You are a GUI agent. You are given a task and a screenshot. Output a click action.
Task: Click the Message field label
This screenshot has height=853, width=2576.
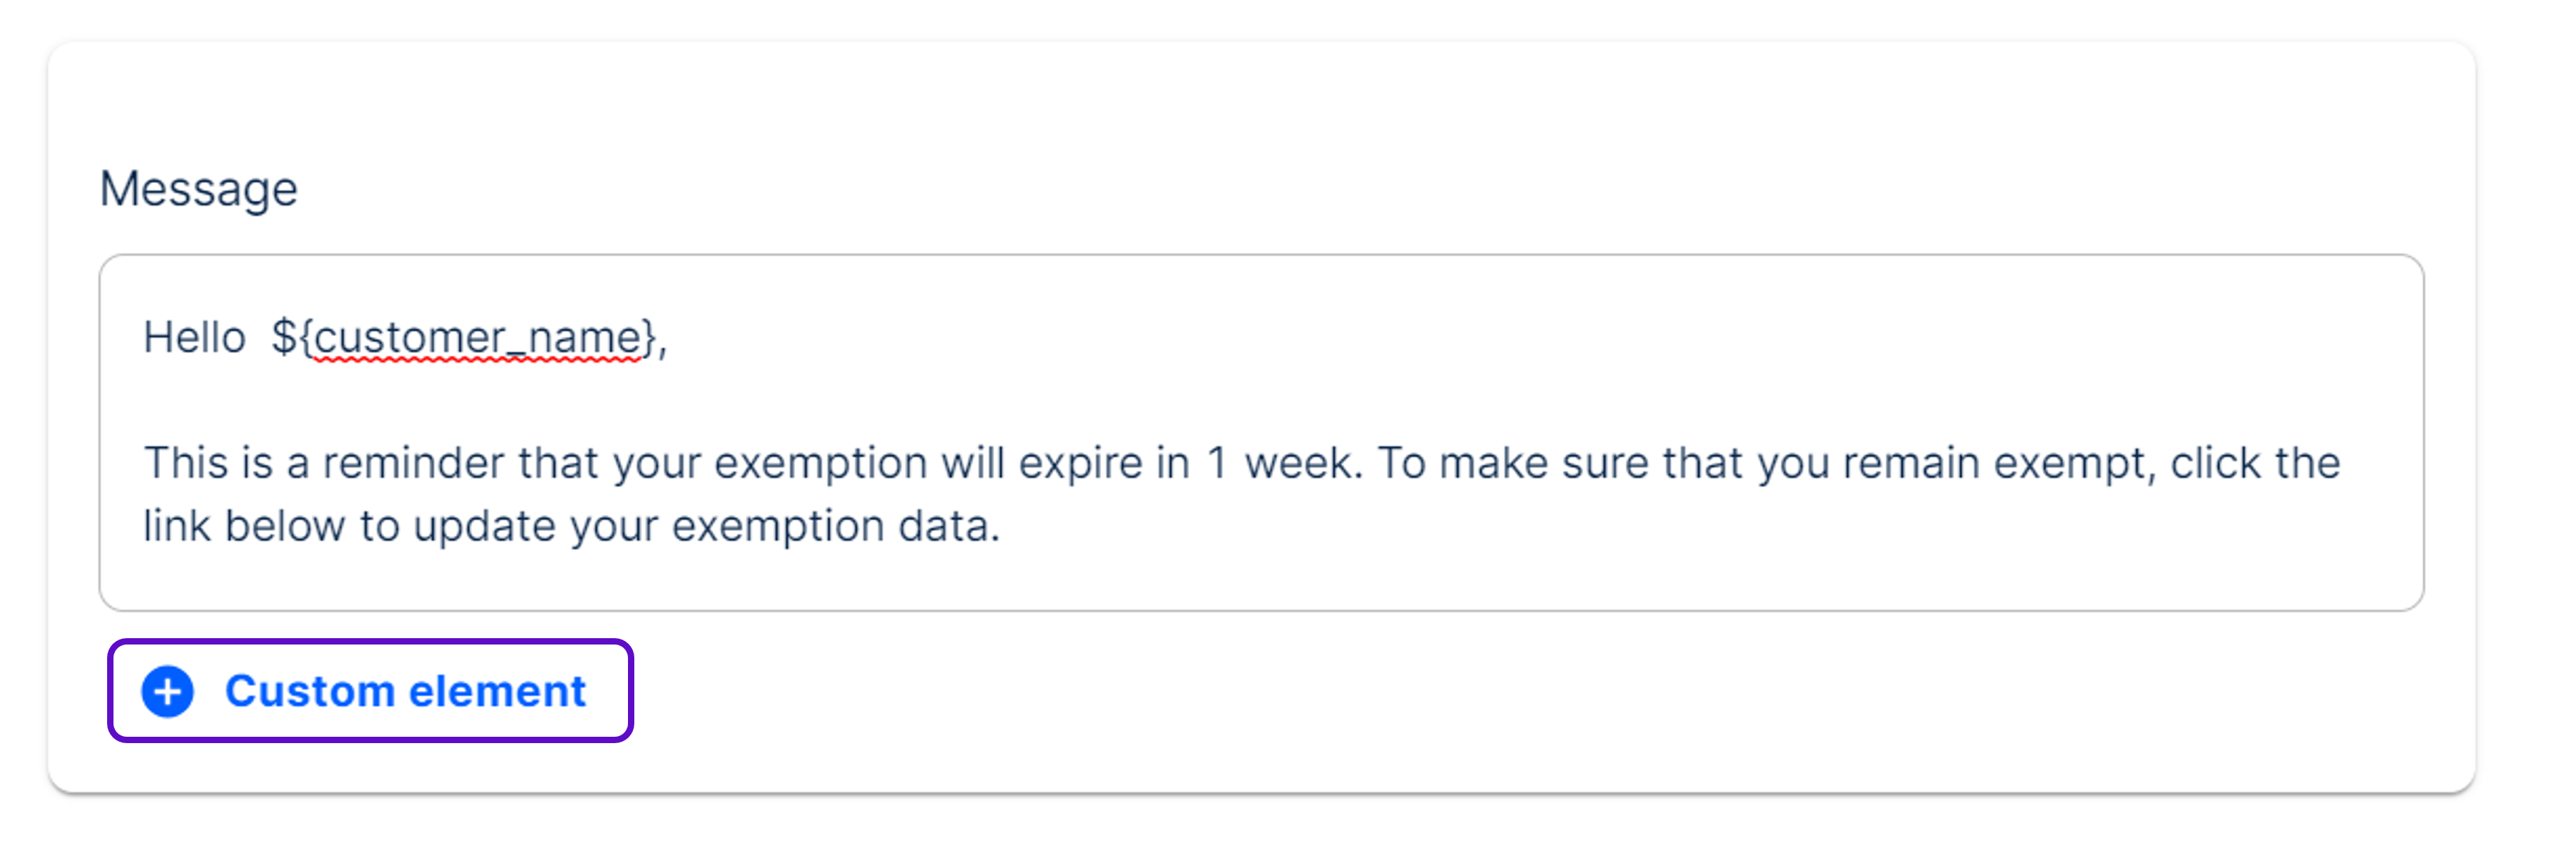(x=198, y=189)
